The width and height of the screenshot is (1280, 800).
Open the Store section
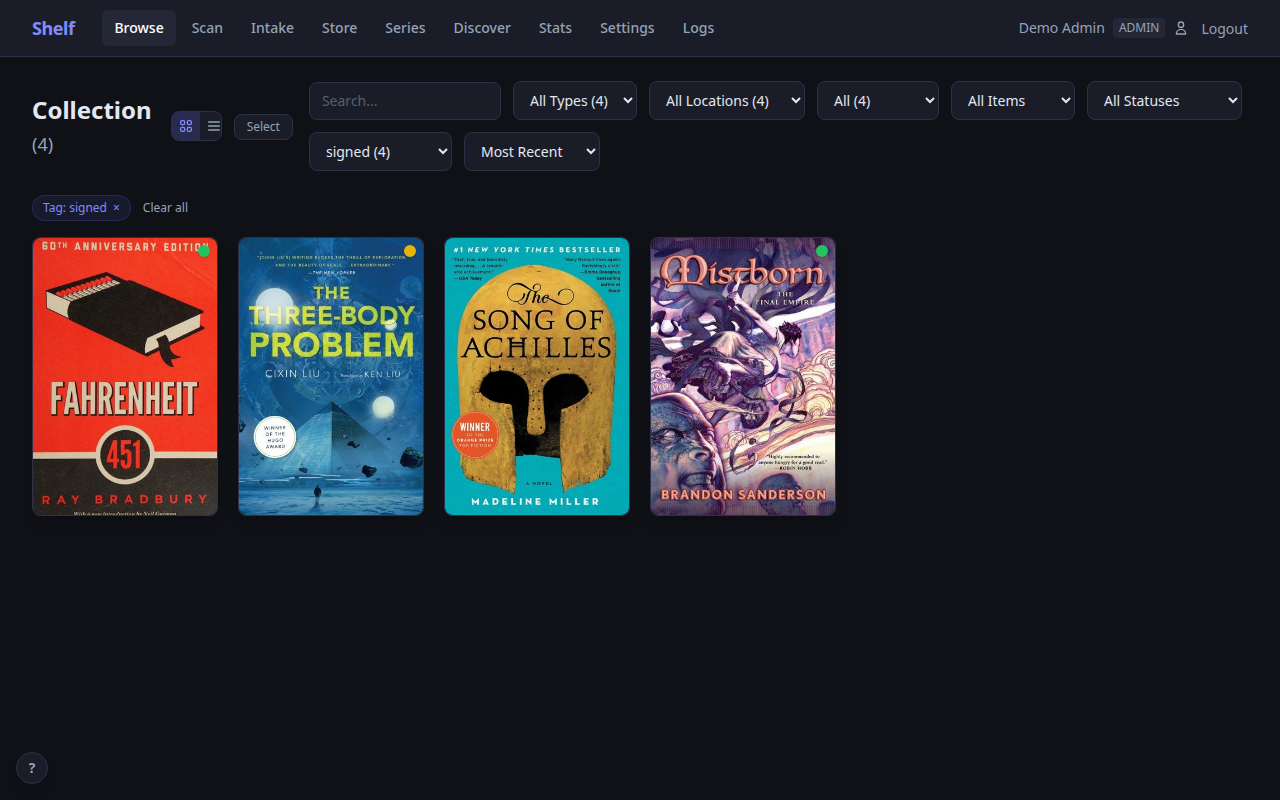pos(339,28)
